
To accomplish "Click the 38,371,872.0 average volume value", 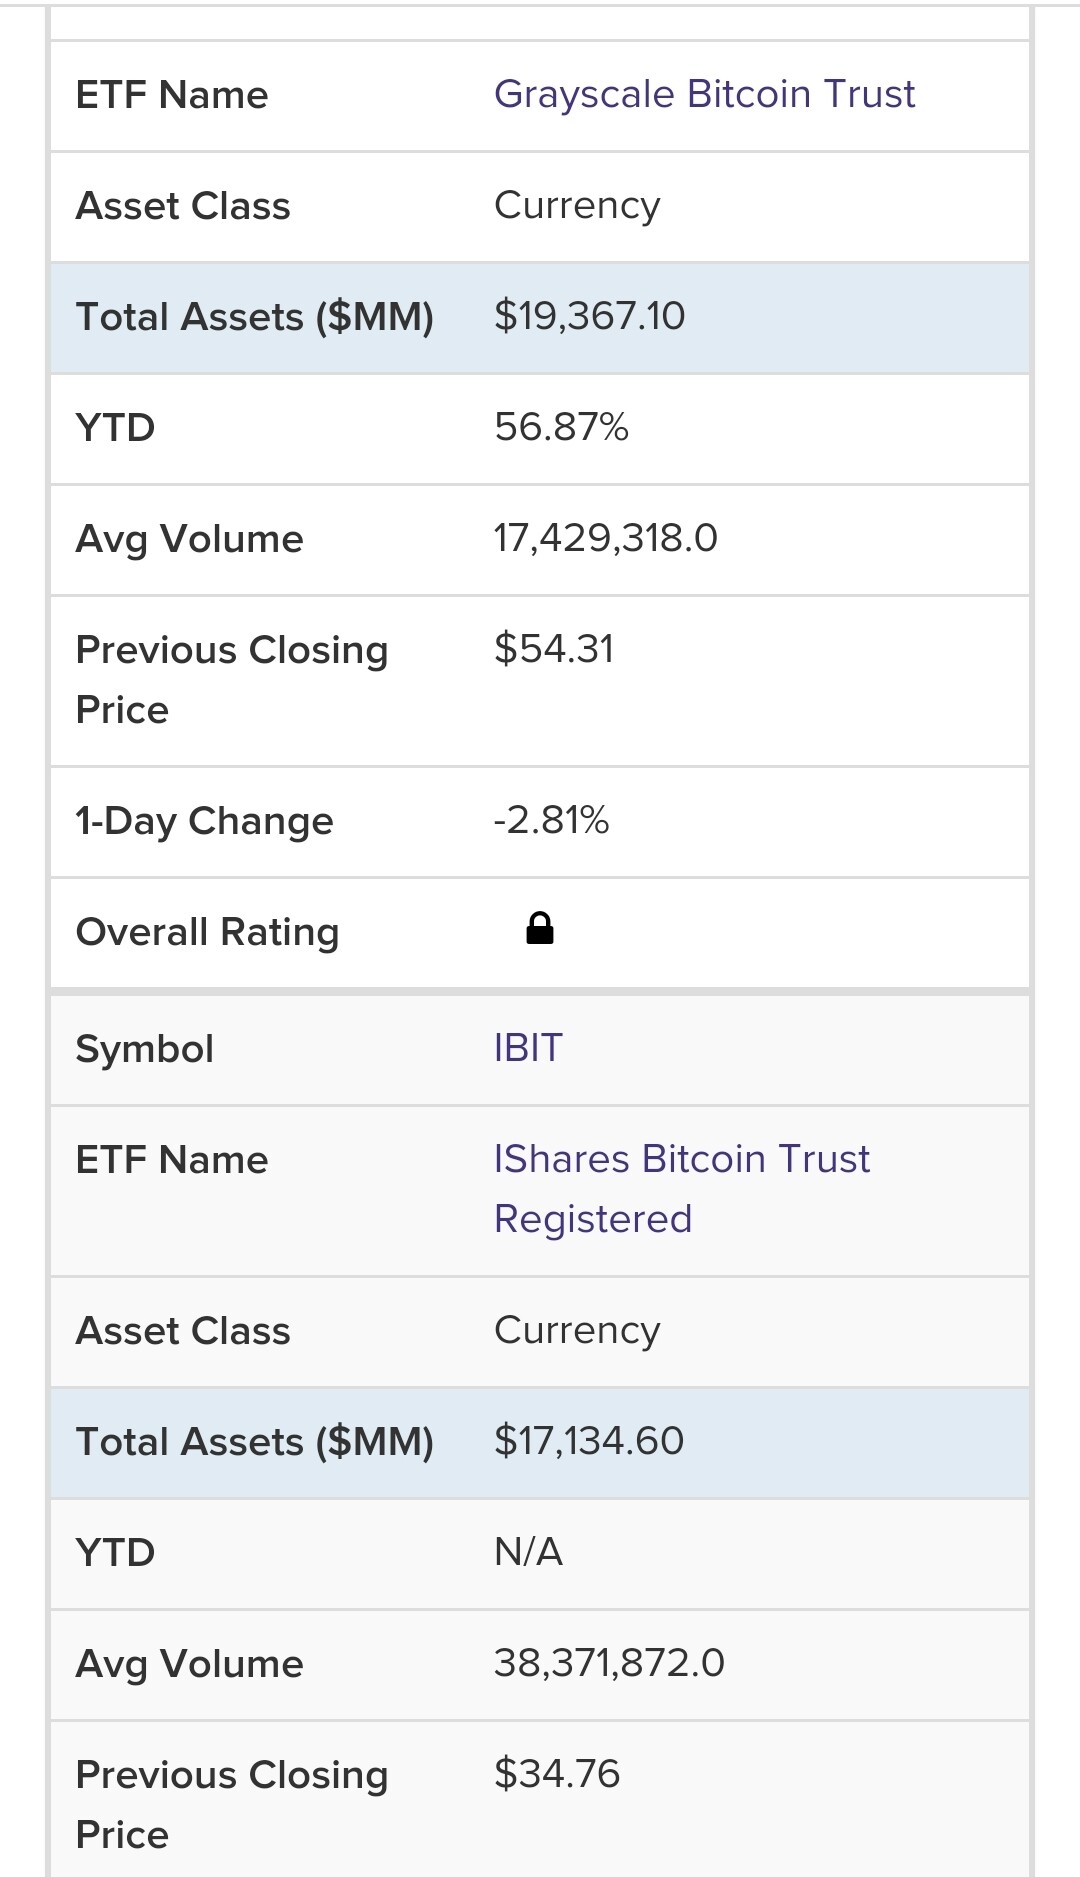I will pyautogui.click(x=609, y=1663).
